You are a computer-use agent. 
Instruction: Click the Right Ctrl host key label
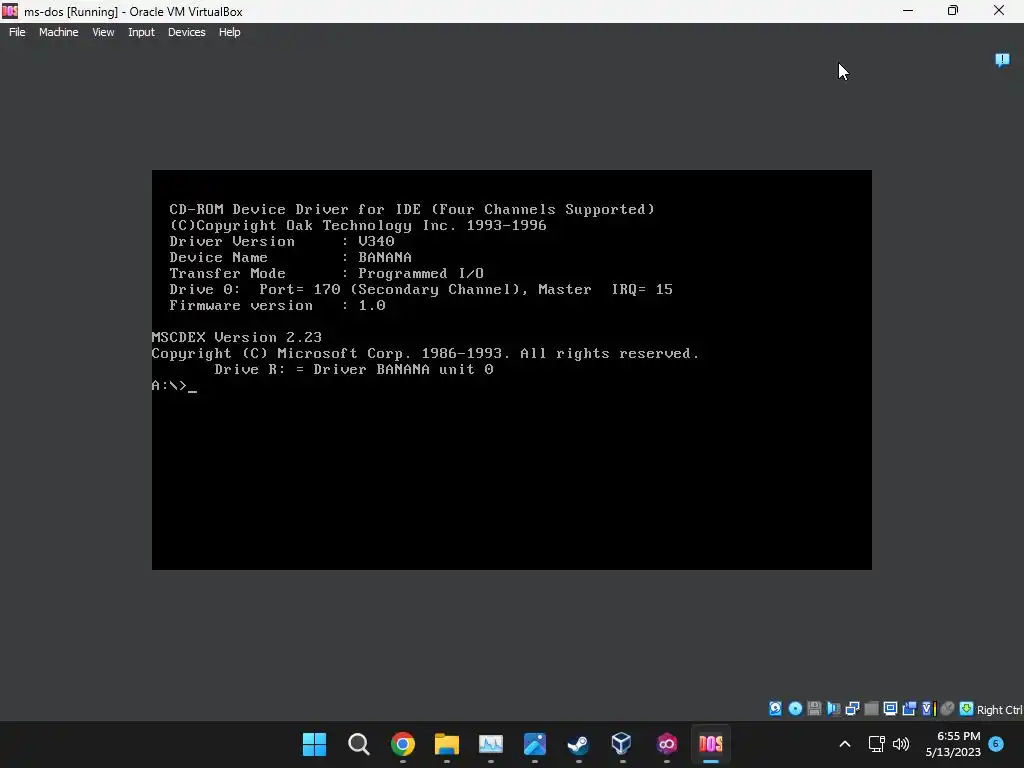click(999, 710)
